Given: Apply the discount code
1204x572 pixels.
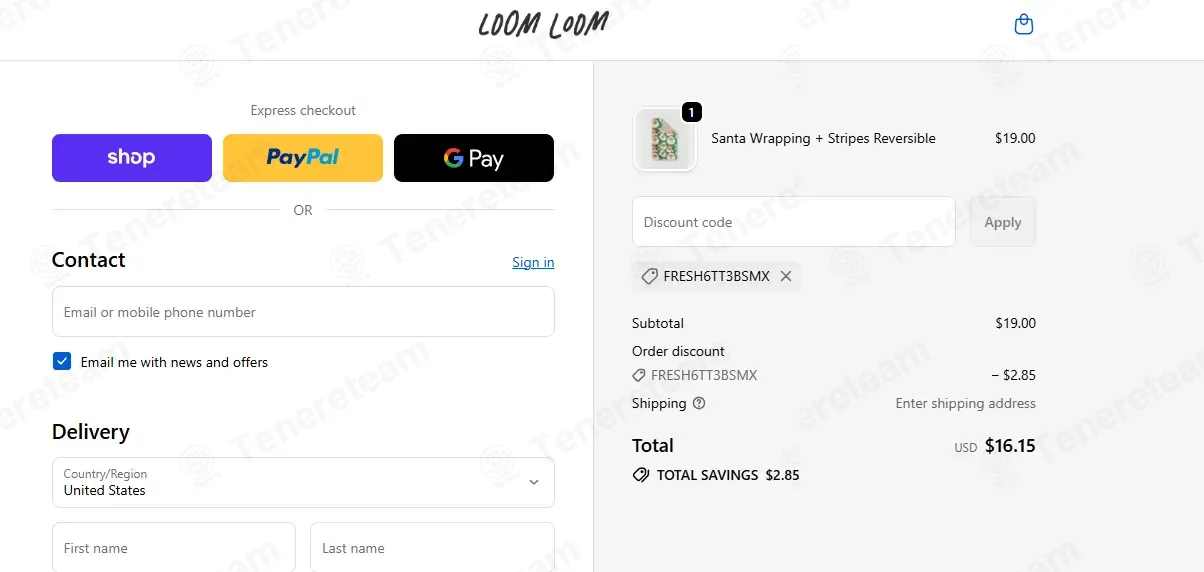Looking at the screenshot, I should pos(1003,222).
